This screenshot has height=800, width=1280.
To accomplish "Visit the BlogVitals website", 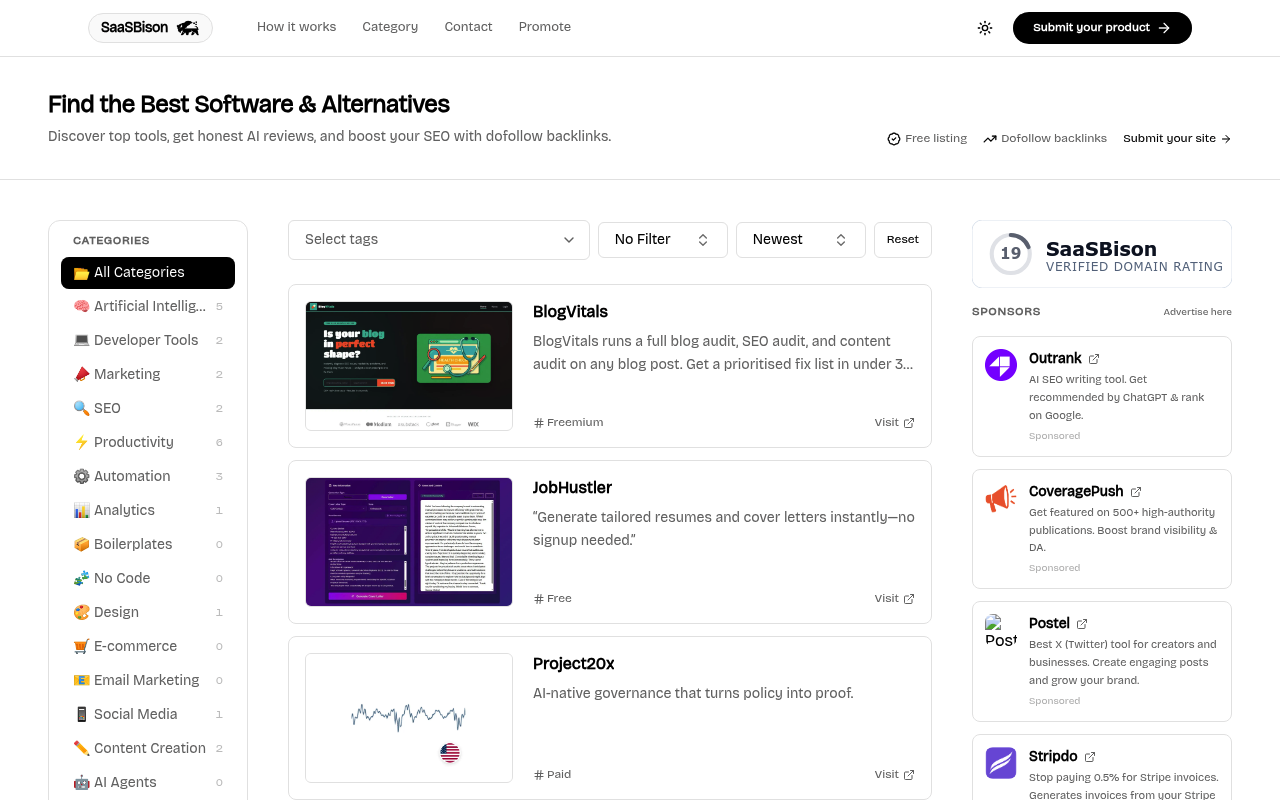I will point(894,423).
